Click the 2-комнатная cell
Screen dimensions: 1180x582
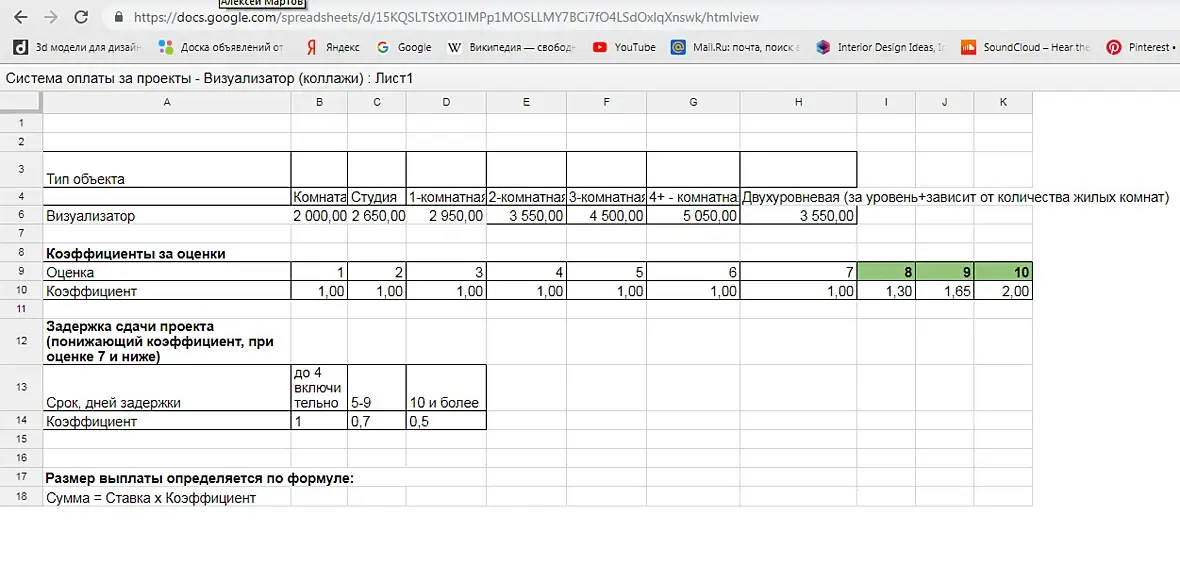click(x=526, y=197)
